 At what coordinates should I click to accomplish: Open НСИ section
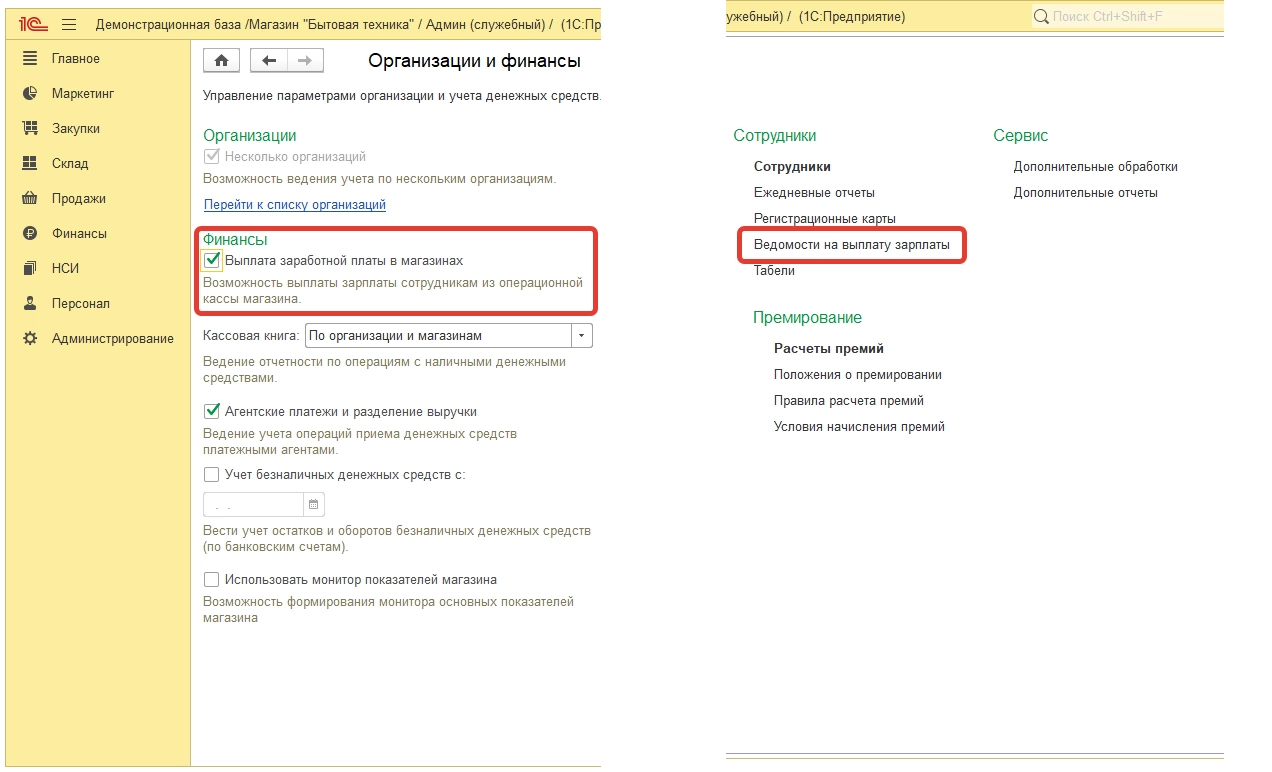point(65,269)
